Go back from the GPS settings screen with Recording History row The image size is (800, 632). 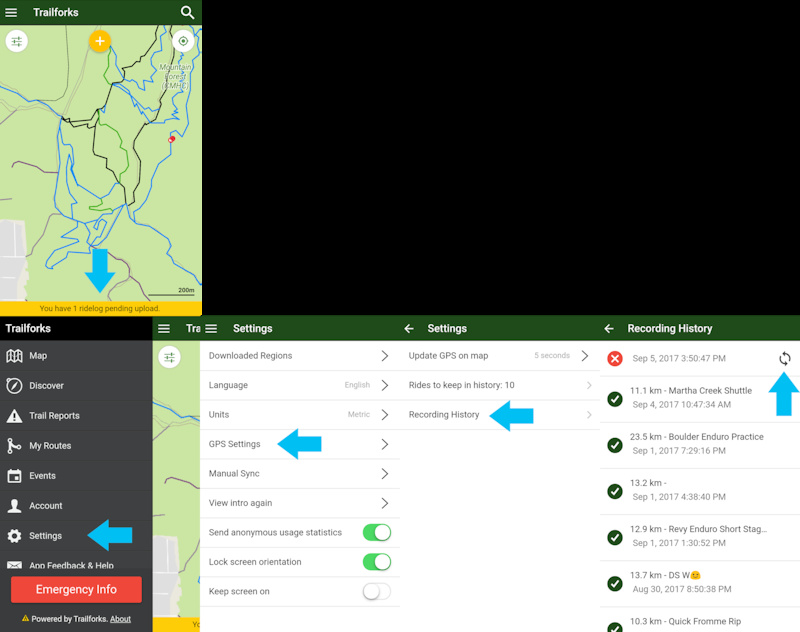tap(409, 328)
